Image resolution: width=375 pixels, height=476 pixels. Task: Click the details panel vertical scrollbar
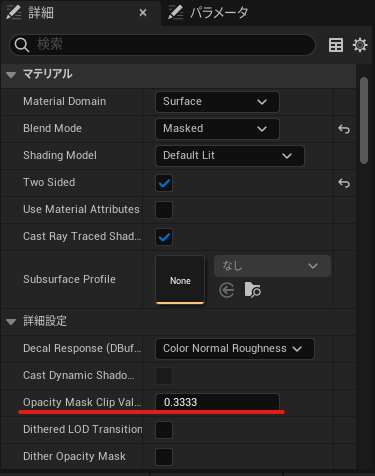coord(364,120)
